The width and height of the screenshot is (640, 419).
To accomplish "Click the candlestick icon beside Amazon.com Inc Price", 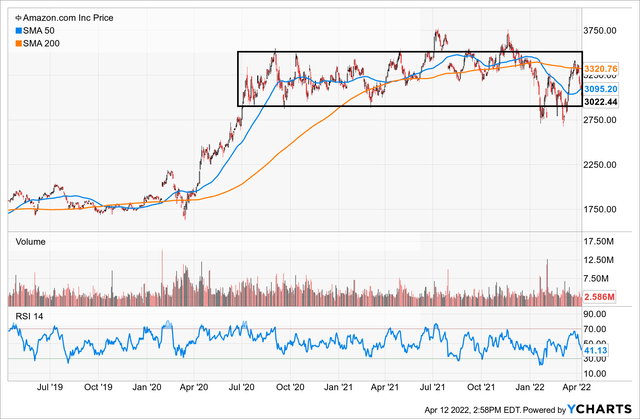I will (x=18, y=18).
